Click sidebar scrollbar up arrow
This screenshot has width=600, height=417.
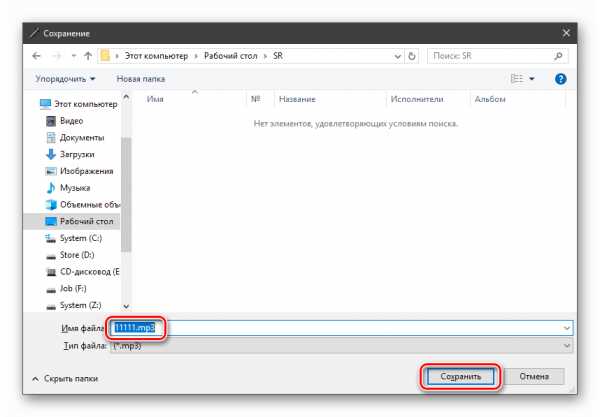[126, 98]
